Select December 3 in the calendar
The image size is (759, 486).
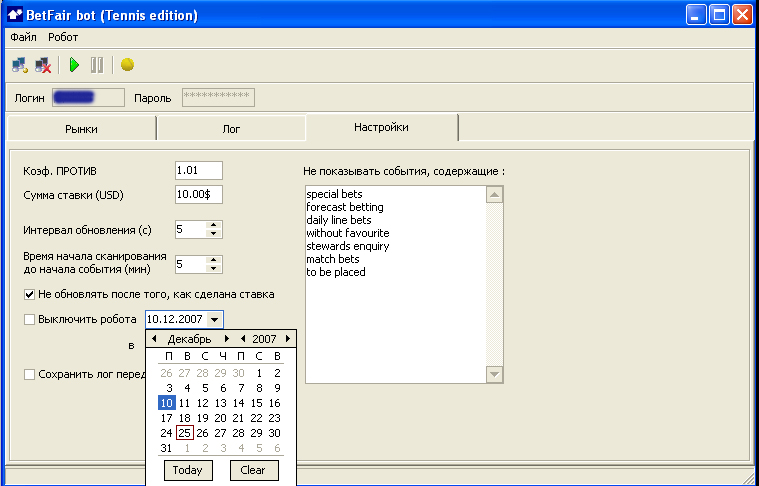(169, 388)
